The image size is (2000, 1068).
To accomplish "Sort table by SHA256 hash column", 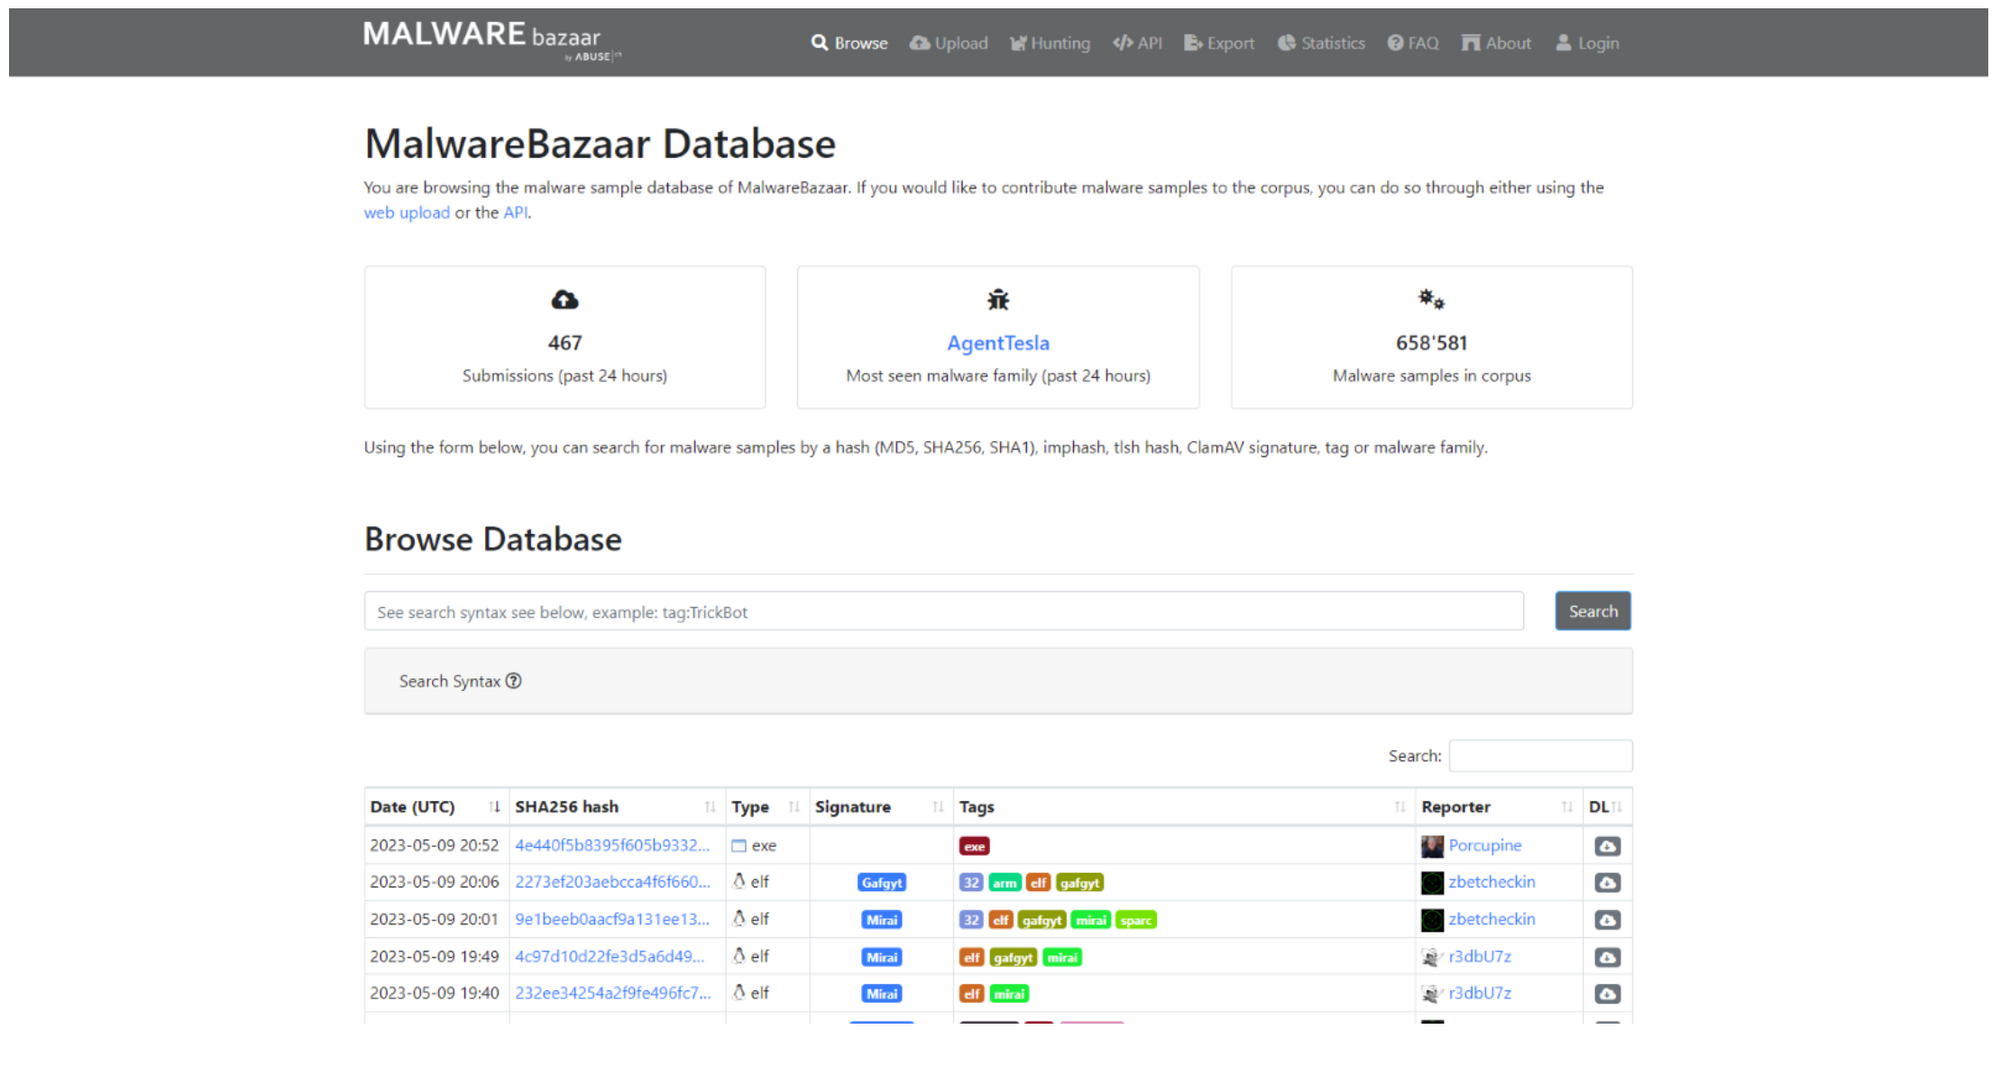I will tap(616, 807).
